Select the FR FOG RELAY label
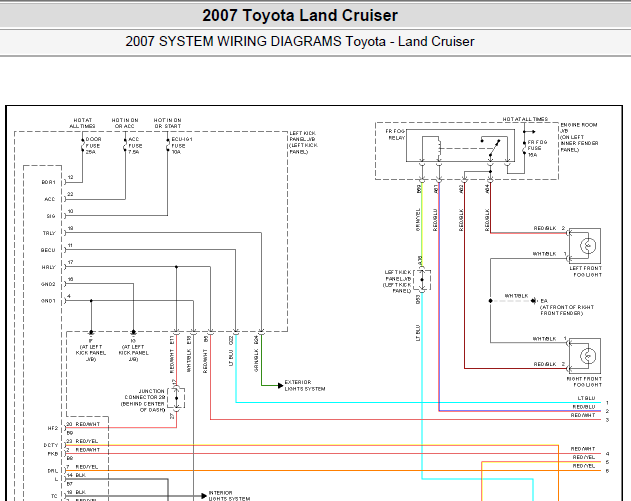The image size is (631, 501). (x=395, y=134)
